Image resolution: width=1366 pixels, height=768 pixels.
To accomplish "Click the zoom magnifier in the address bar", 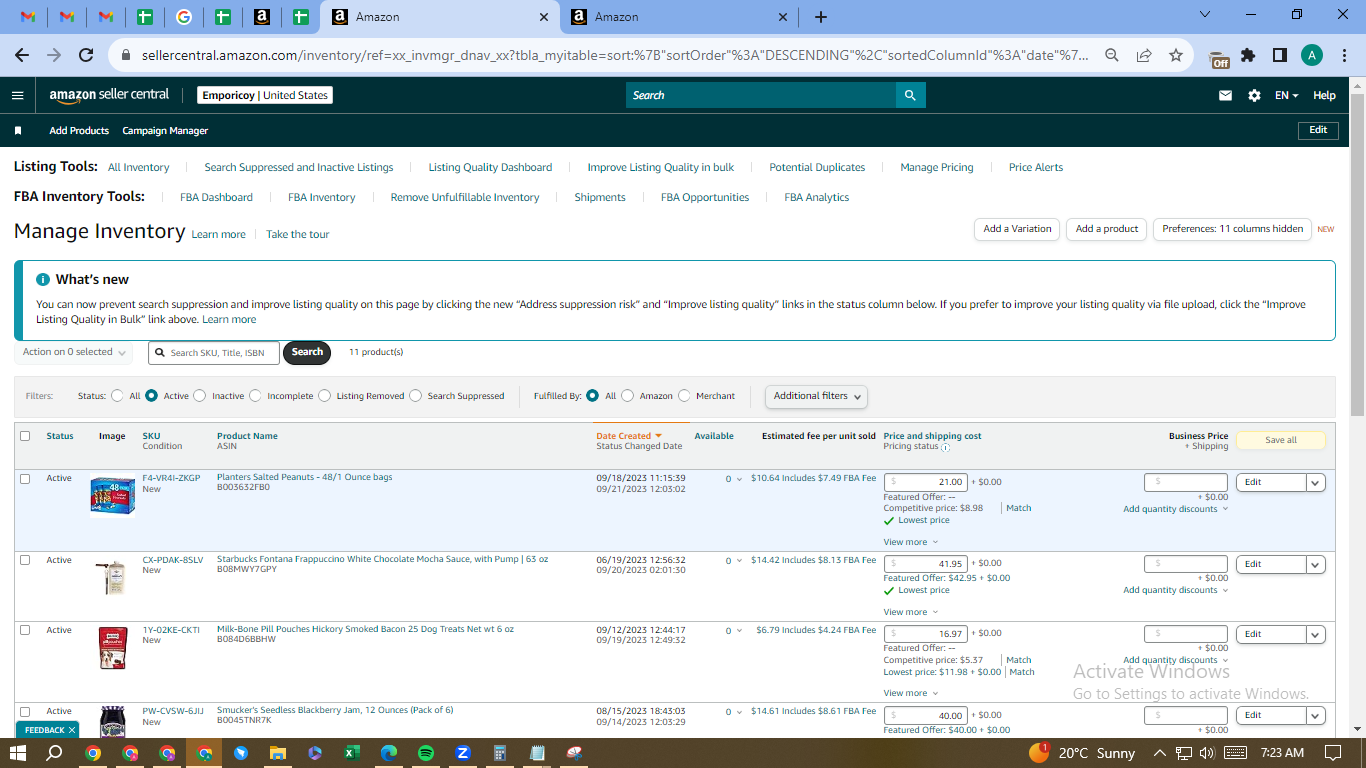I will point(1112,55).
